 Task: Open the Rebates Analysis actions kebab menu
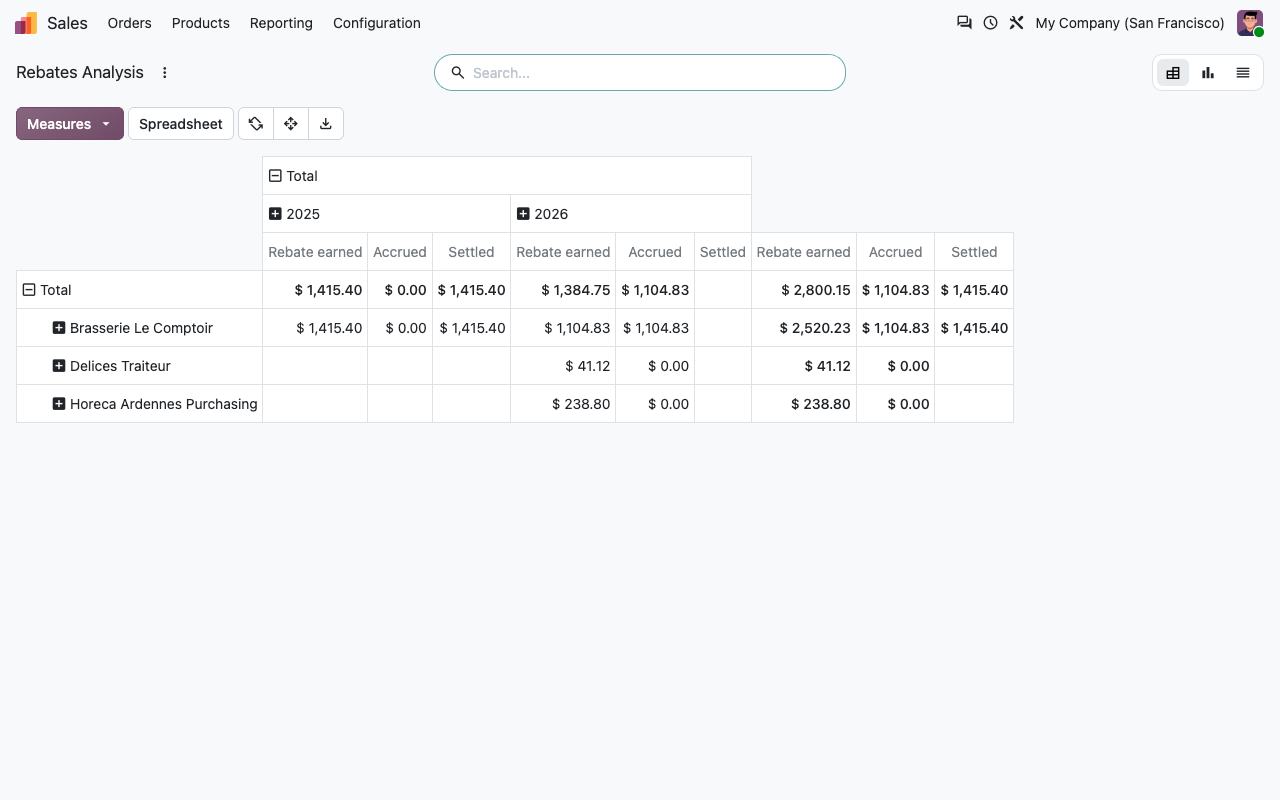pos(165,73)
